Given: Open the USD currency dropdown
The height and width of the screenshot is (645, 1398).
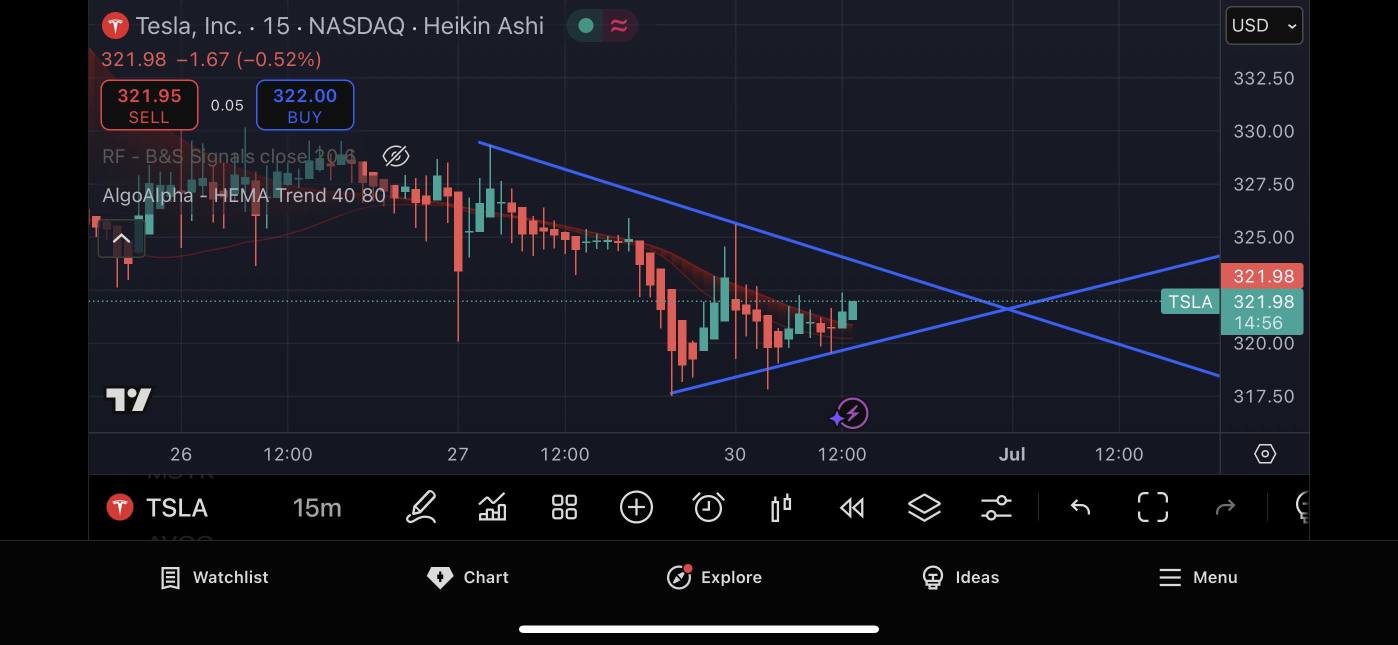Looking at the screenshot, I should click(x=1264, y=26).
